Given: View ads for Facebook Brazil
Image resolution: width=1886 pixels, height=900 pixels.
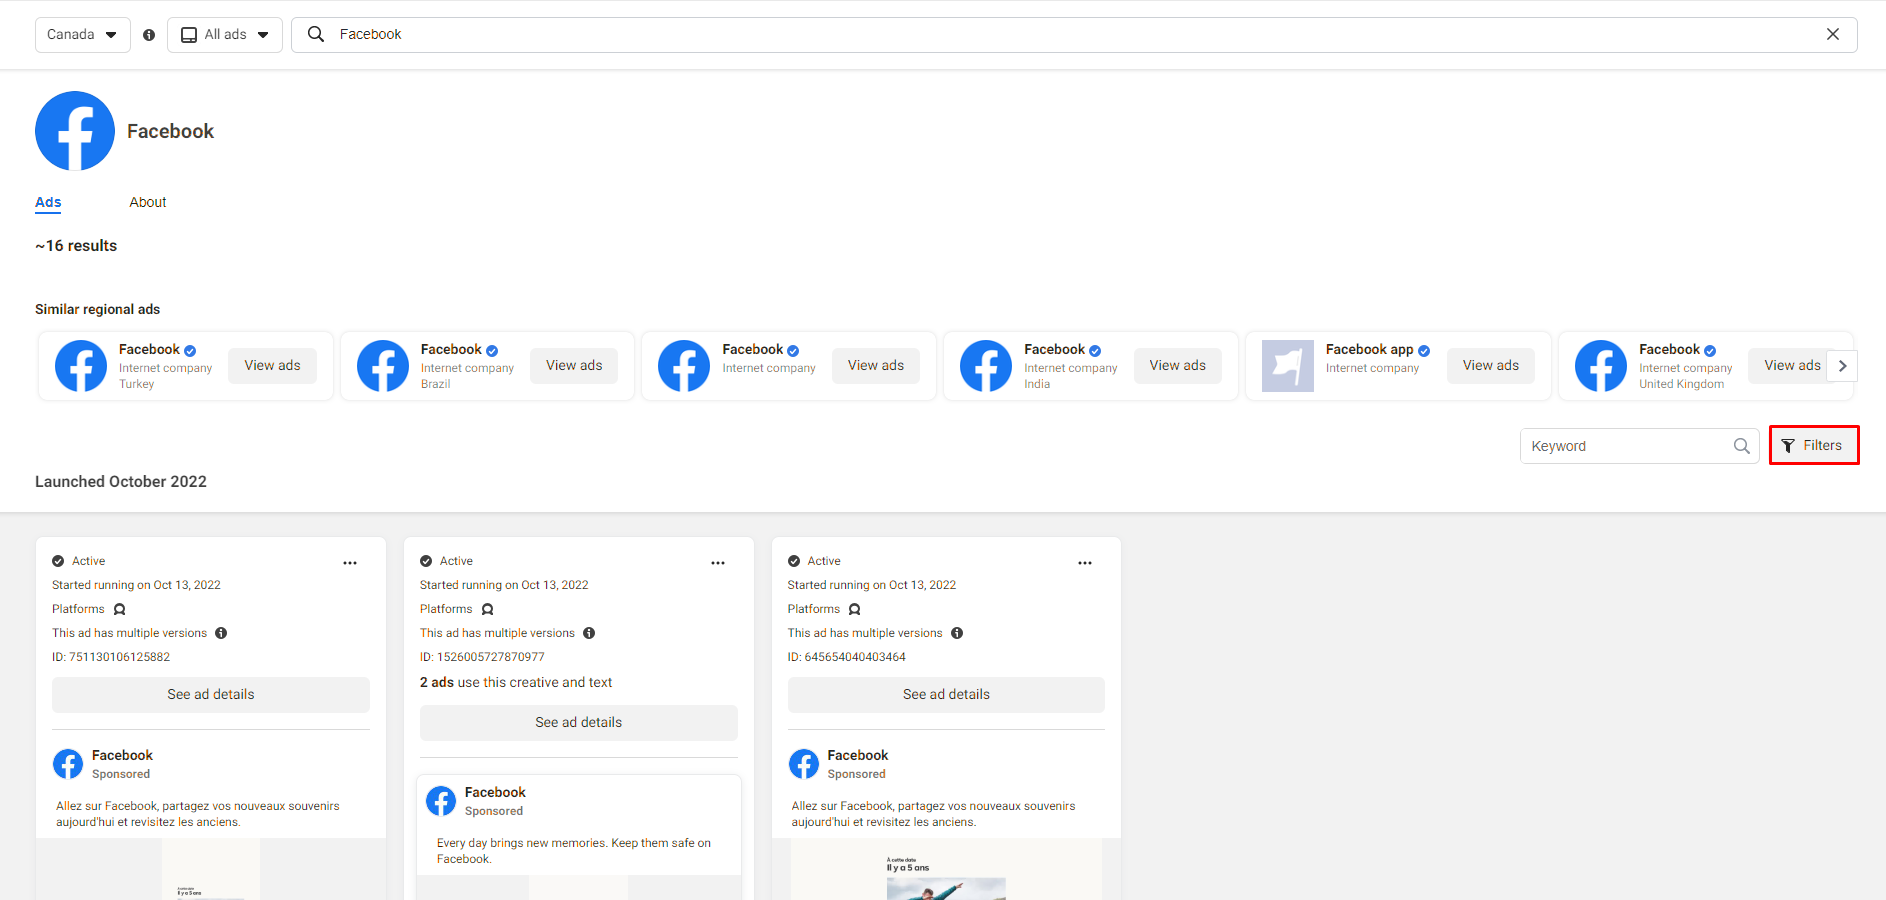Looking at the screenshot, I should [574, 366].
